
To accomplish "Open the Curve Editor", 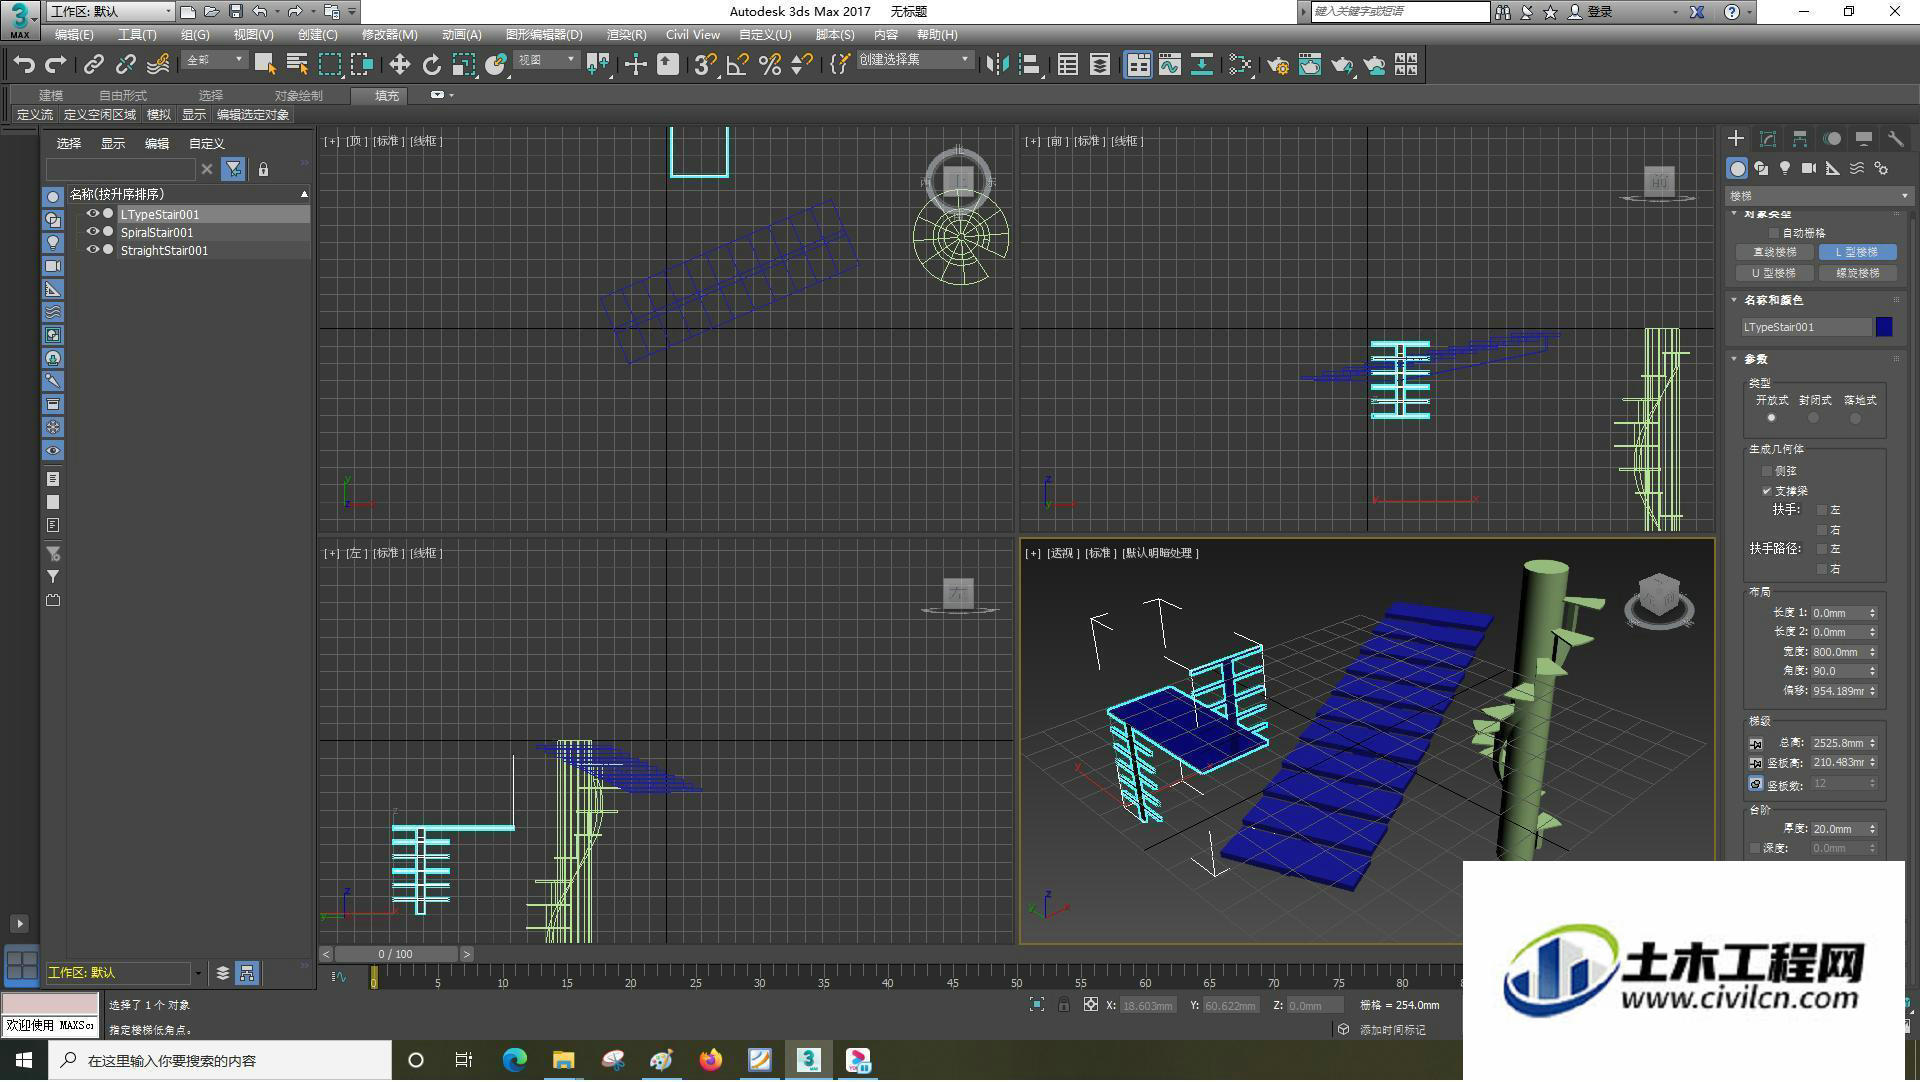I will (x=1170, y=65).
